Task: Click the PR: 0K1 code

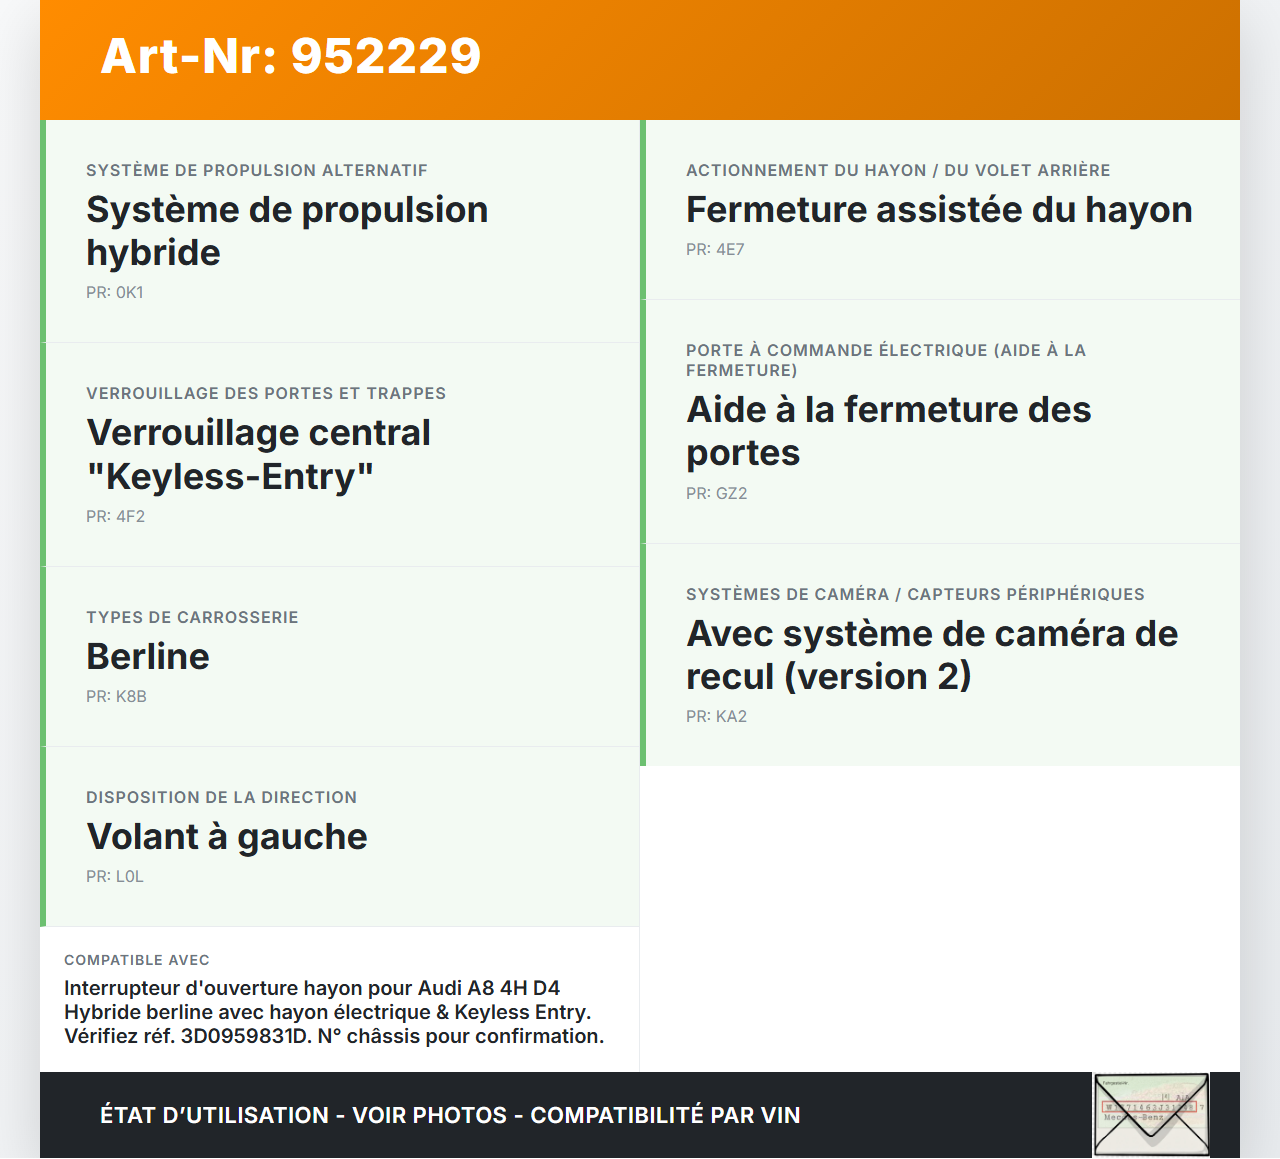Action: [115, 293]
